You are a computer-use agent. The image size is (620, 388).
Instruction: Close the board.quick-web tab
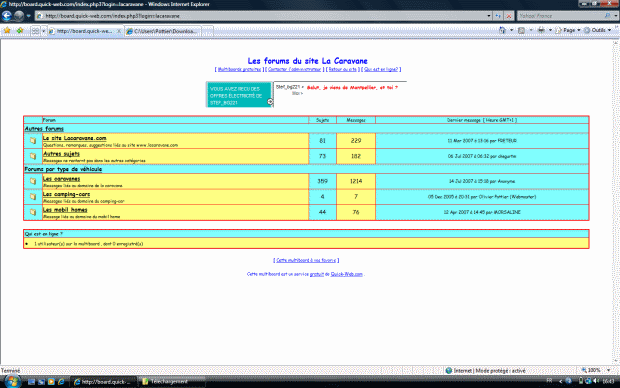[119, 31]
